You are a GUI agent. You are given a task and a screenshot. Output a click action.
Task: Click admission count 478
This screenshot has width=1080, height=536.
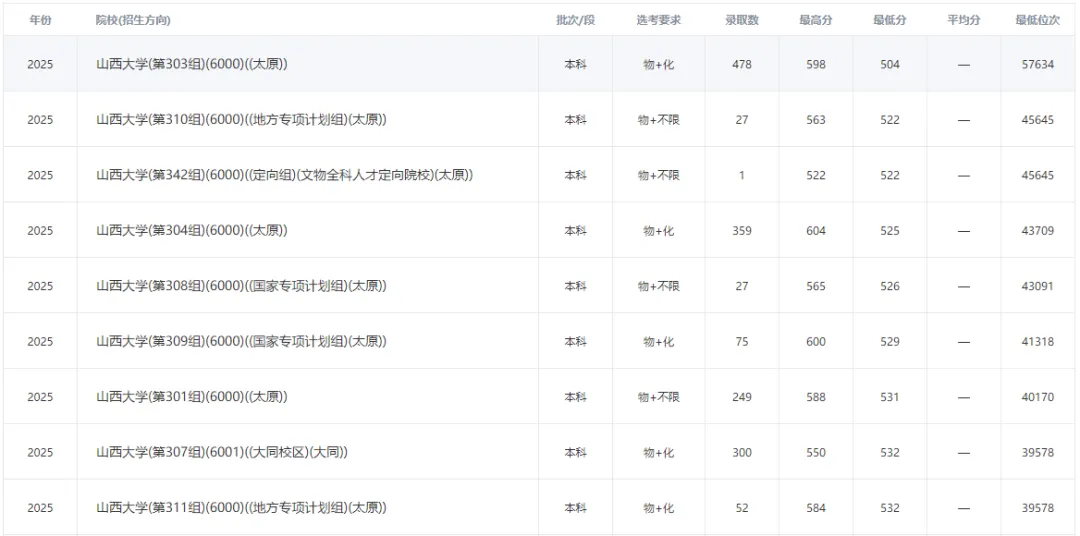pos(742,64)
